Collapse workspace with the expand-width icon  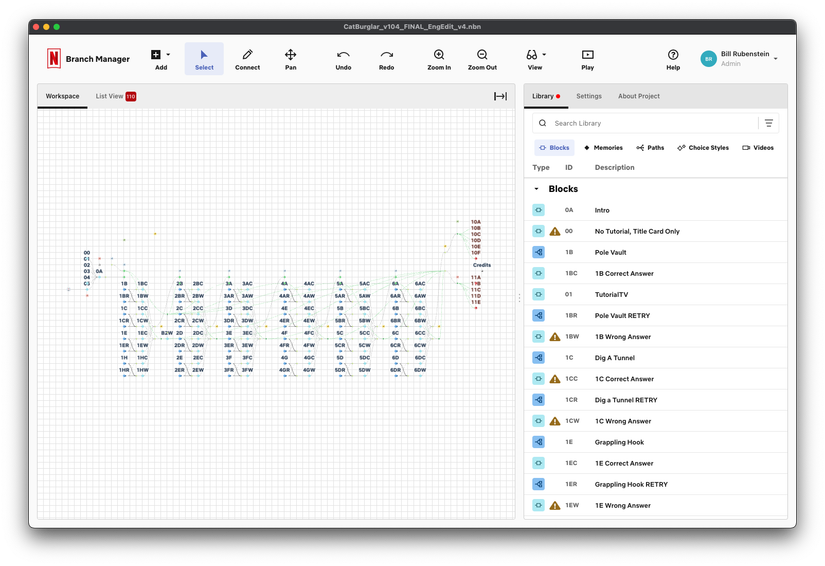tap(500, 96)
